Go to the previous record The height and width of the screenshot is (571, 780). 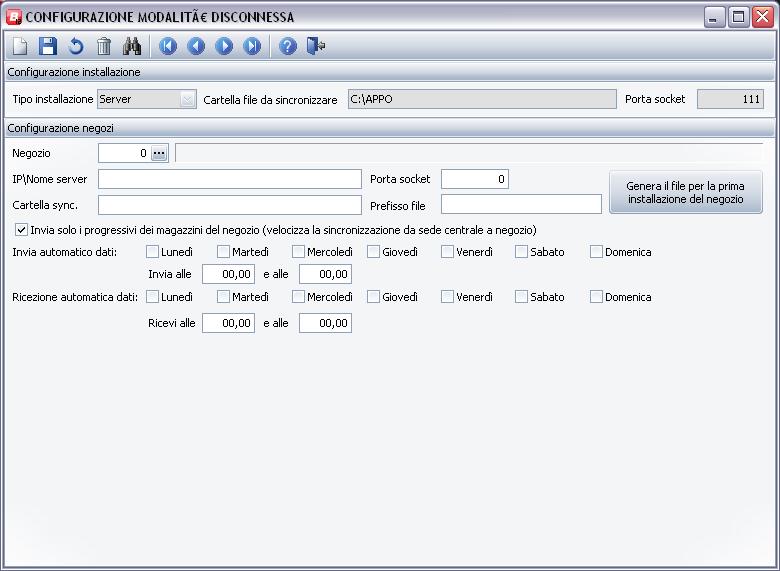click(196, 46)
